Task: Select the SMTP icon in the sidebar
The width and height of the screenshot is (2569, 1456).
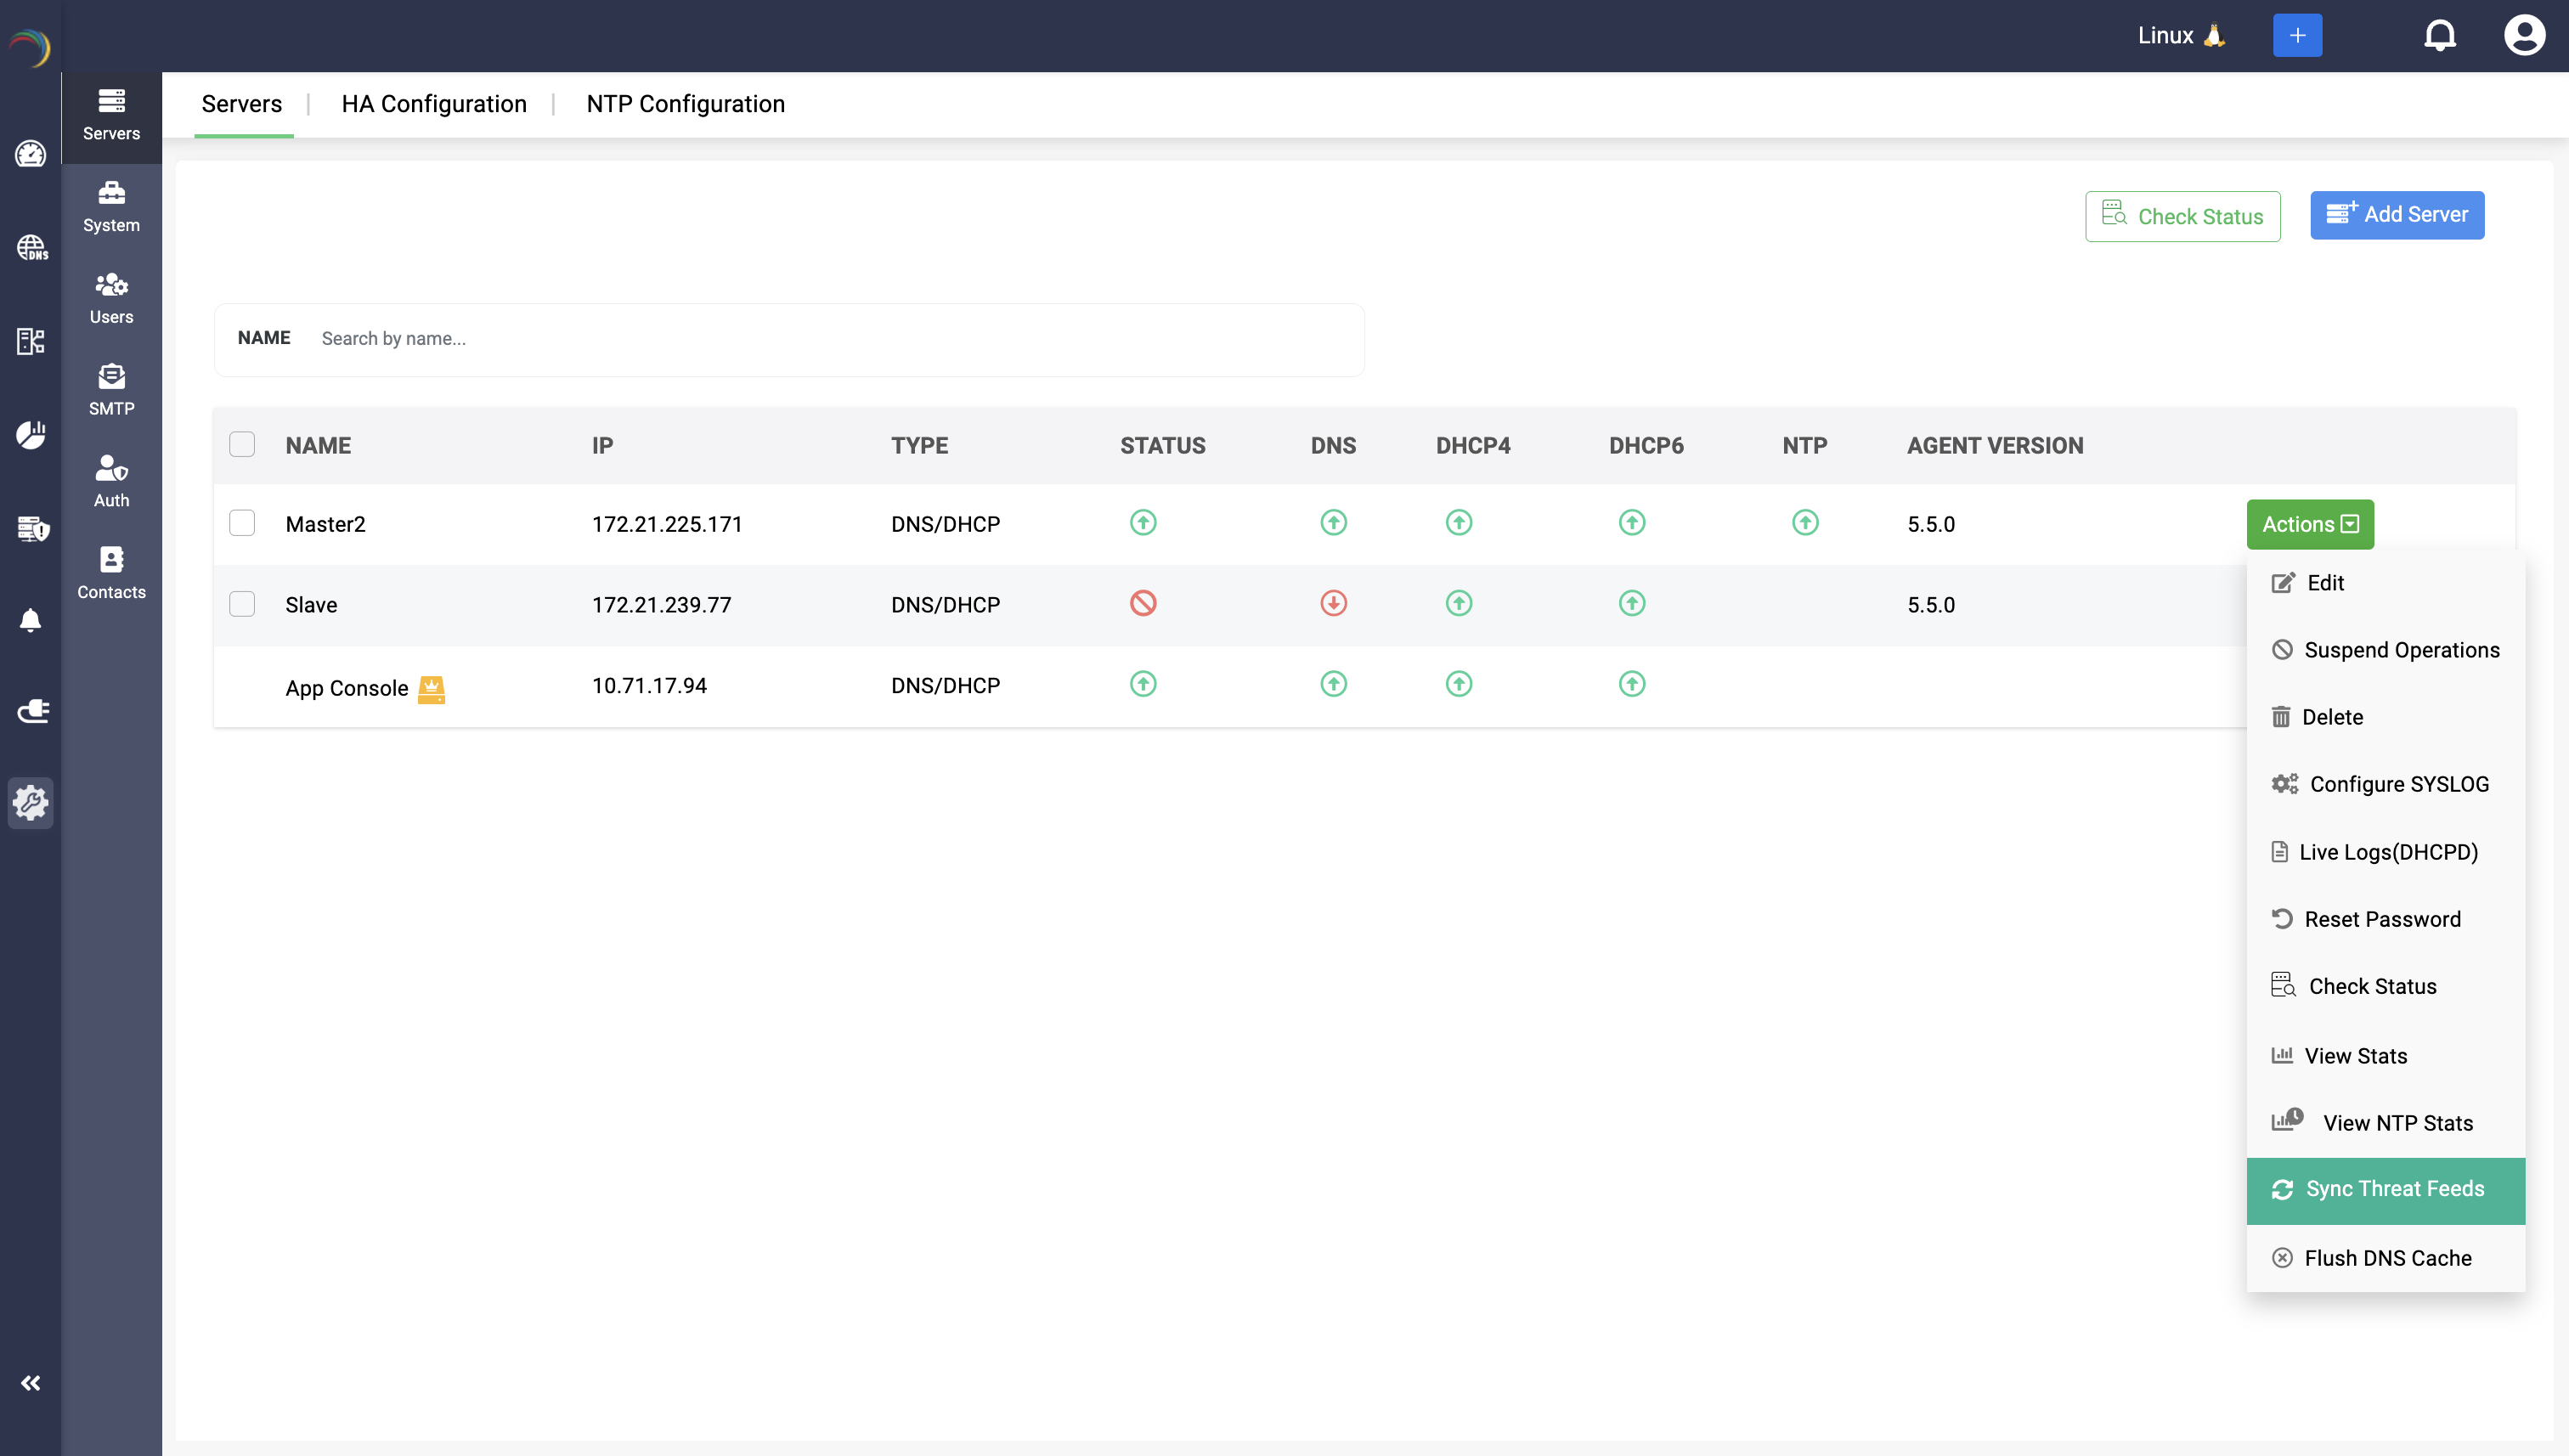Action: (111, 388)
